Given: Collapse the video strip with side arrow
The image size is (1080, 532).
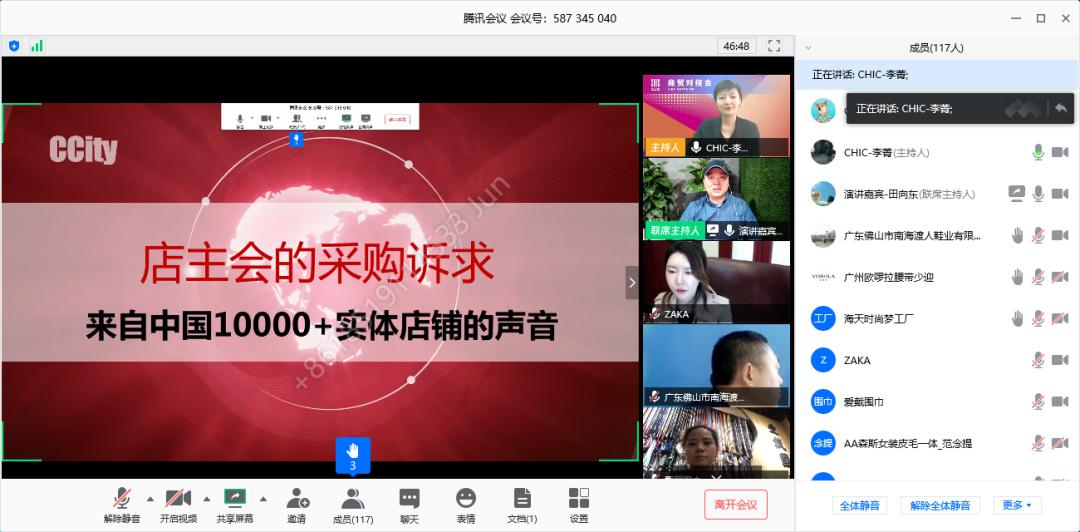Looking at the screenshot, I should click(x=632, y=283).
